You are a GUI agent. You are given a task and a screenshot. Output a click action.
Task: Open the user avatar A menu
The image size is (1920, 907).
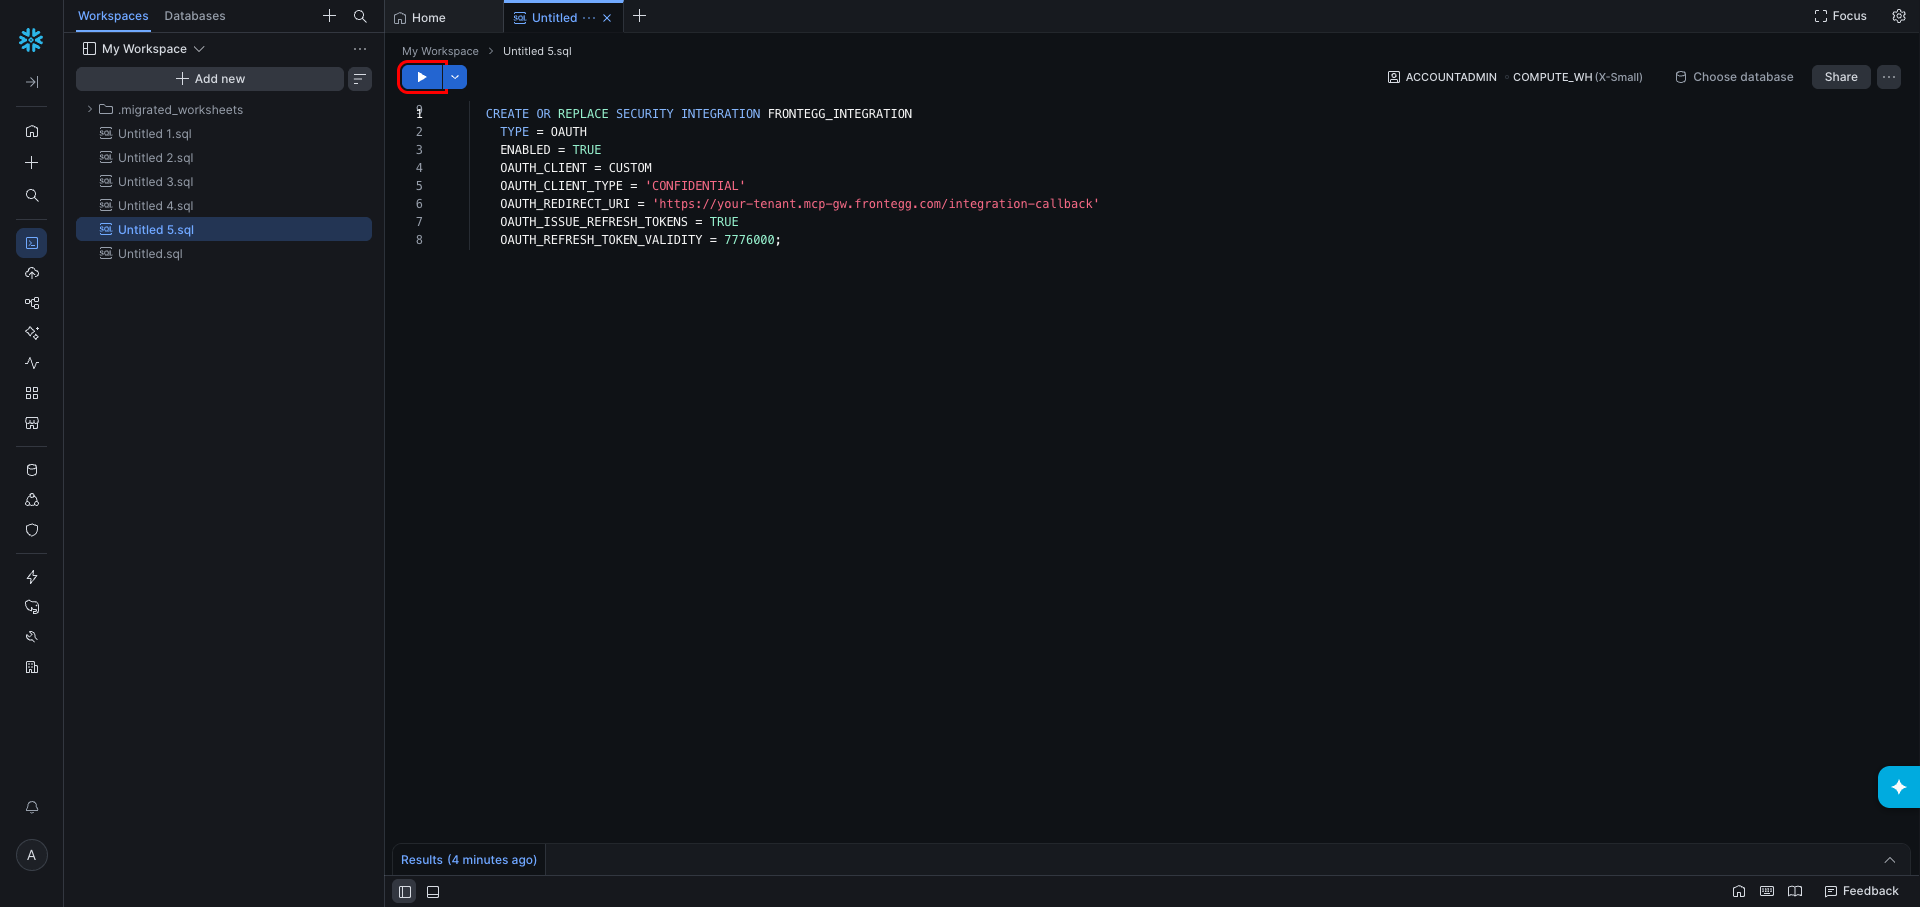pyautogui.click(x=32, y=855)
